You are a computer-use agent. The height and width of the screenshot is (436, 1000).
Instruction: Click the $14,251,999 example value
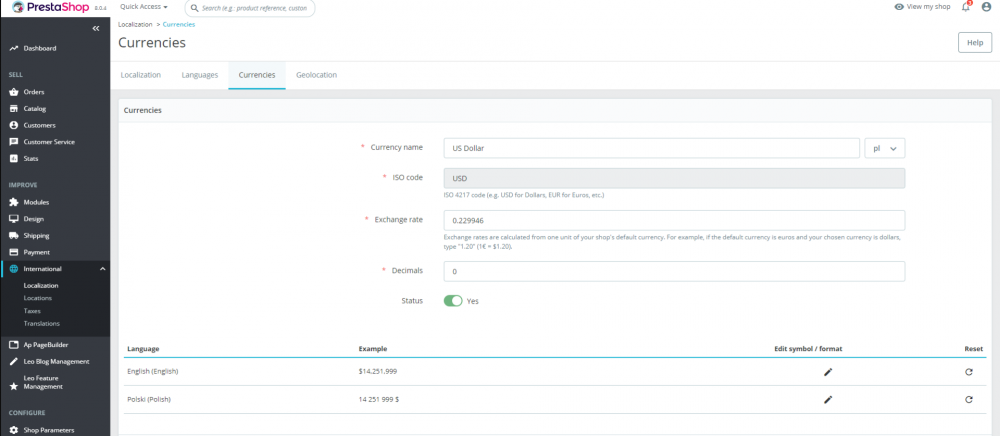[378, 372]
